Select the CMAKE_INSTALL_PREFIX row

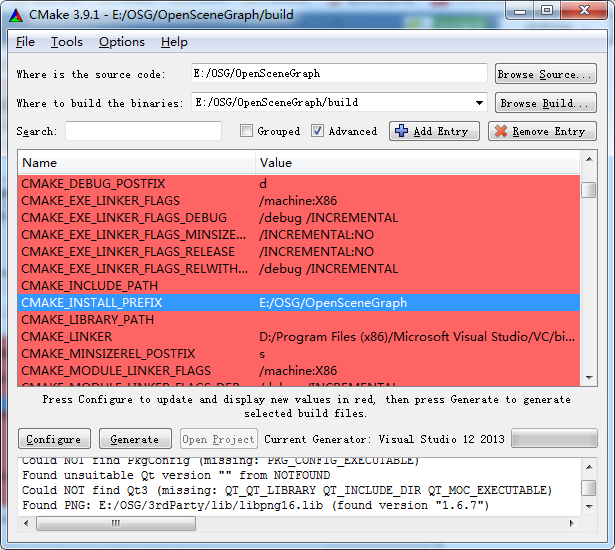click(139, 302)
